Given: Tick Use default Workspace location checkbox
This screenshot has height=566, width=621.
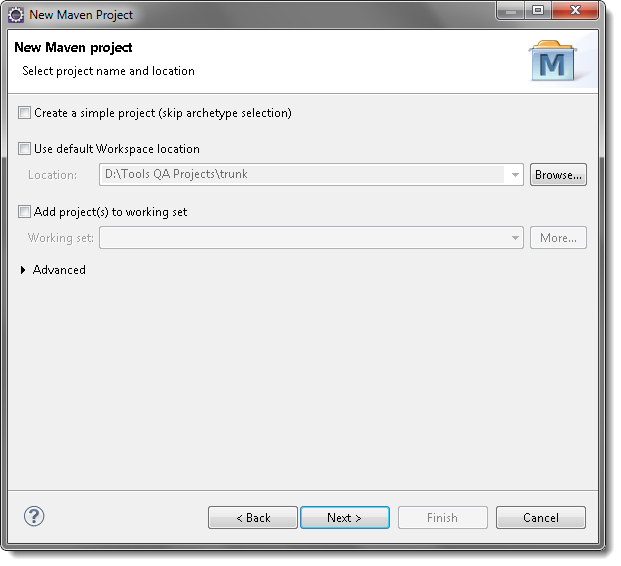Looking at the screenshot, I should 24,149.
